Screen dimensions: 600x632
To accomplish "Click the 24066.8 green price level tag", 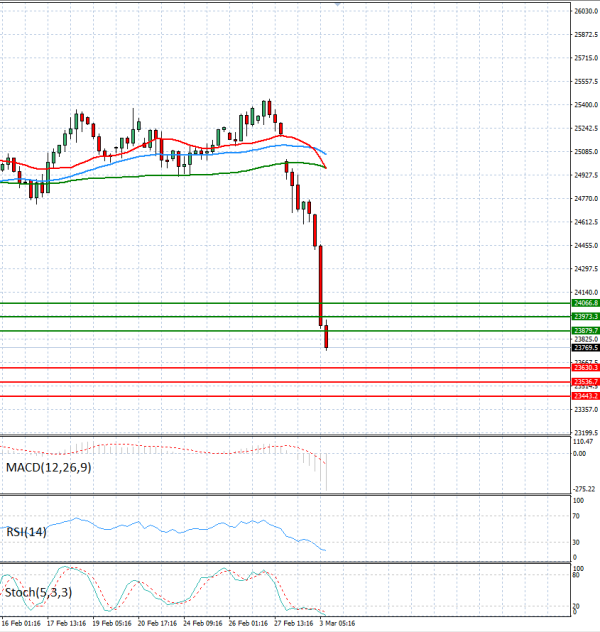I will click(585, 302).
